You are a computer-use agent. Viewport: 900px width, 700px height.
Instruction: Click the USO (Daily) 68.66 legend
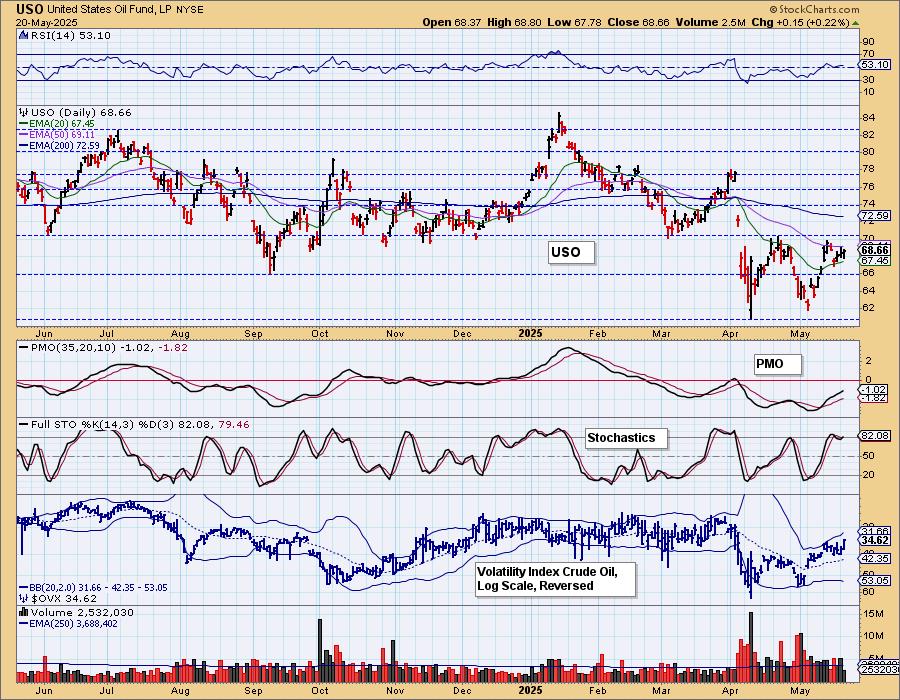[81, 112]
